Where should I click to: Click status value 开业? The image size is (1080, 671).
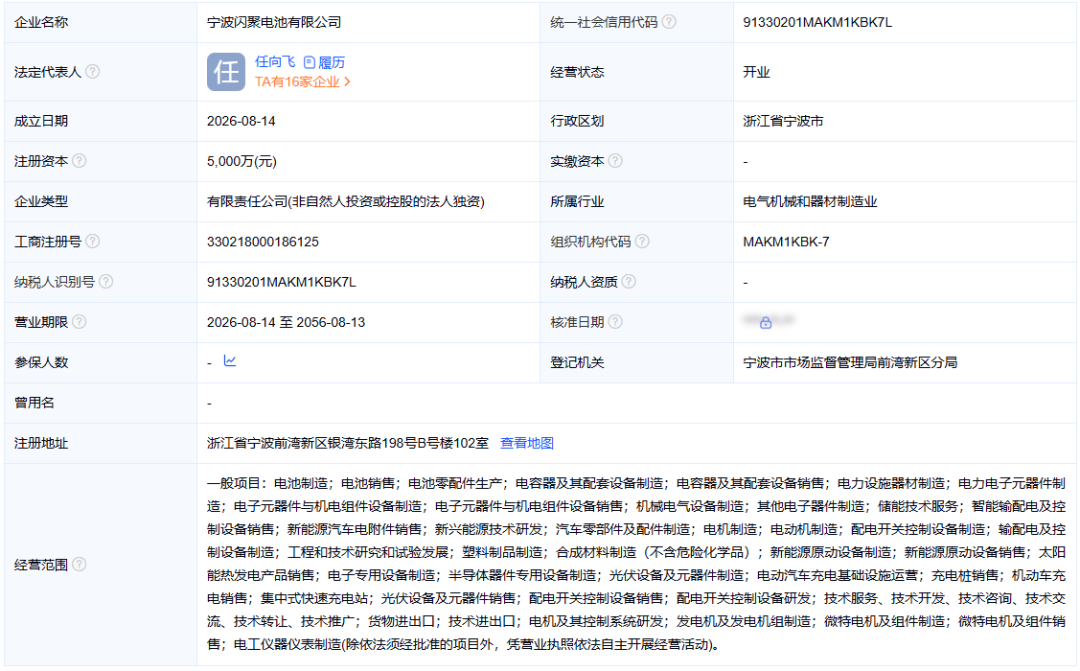coord(756,72)
